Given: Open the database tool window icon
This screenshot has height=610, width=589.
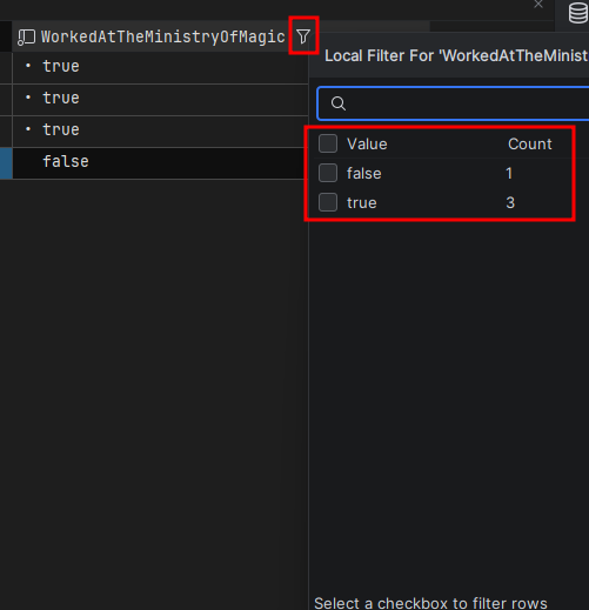Looking at the screenshot, I should click(x=578, y=12).
